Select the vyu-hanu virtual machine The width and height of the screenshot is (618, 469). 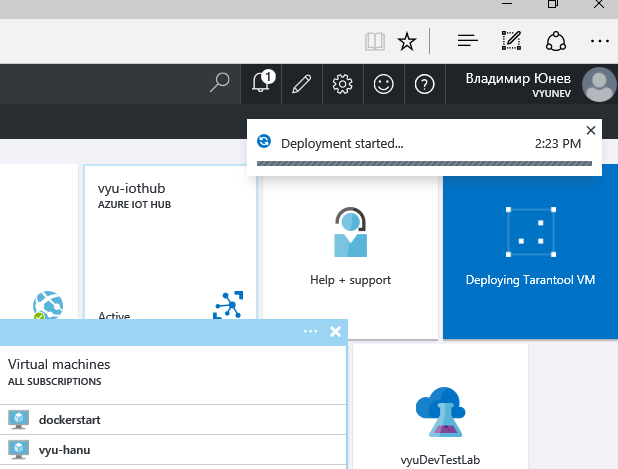point(66,449)
